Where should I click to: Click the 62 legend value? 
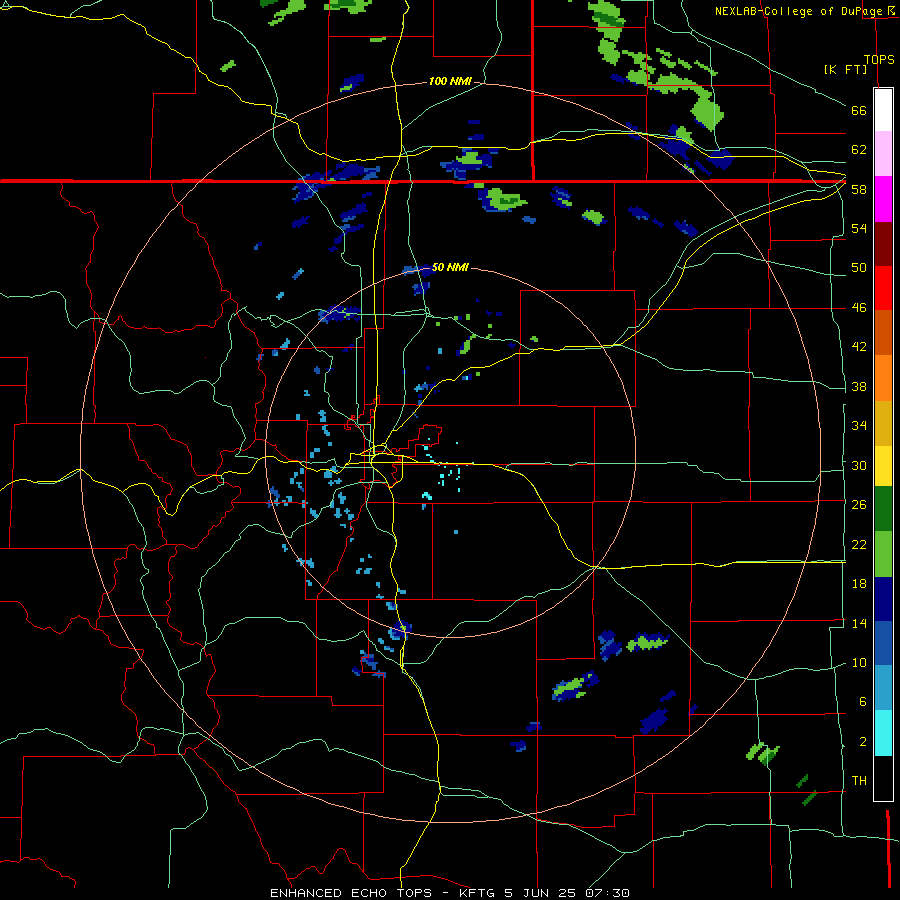859,150
